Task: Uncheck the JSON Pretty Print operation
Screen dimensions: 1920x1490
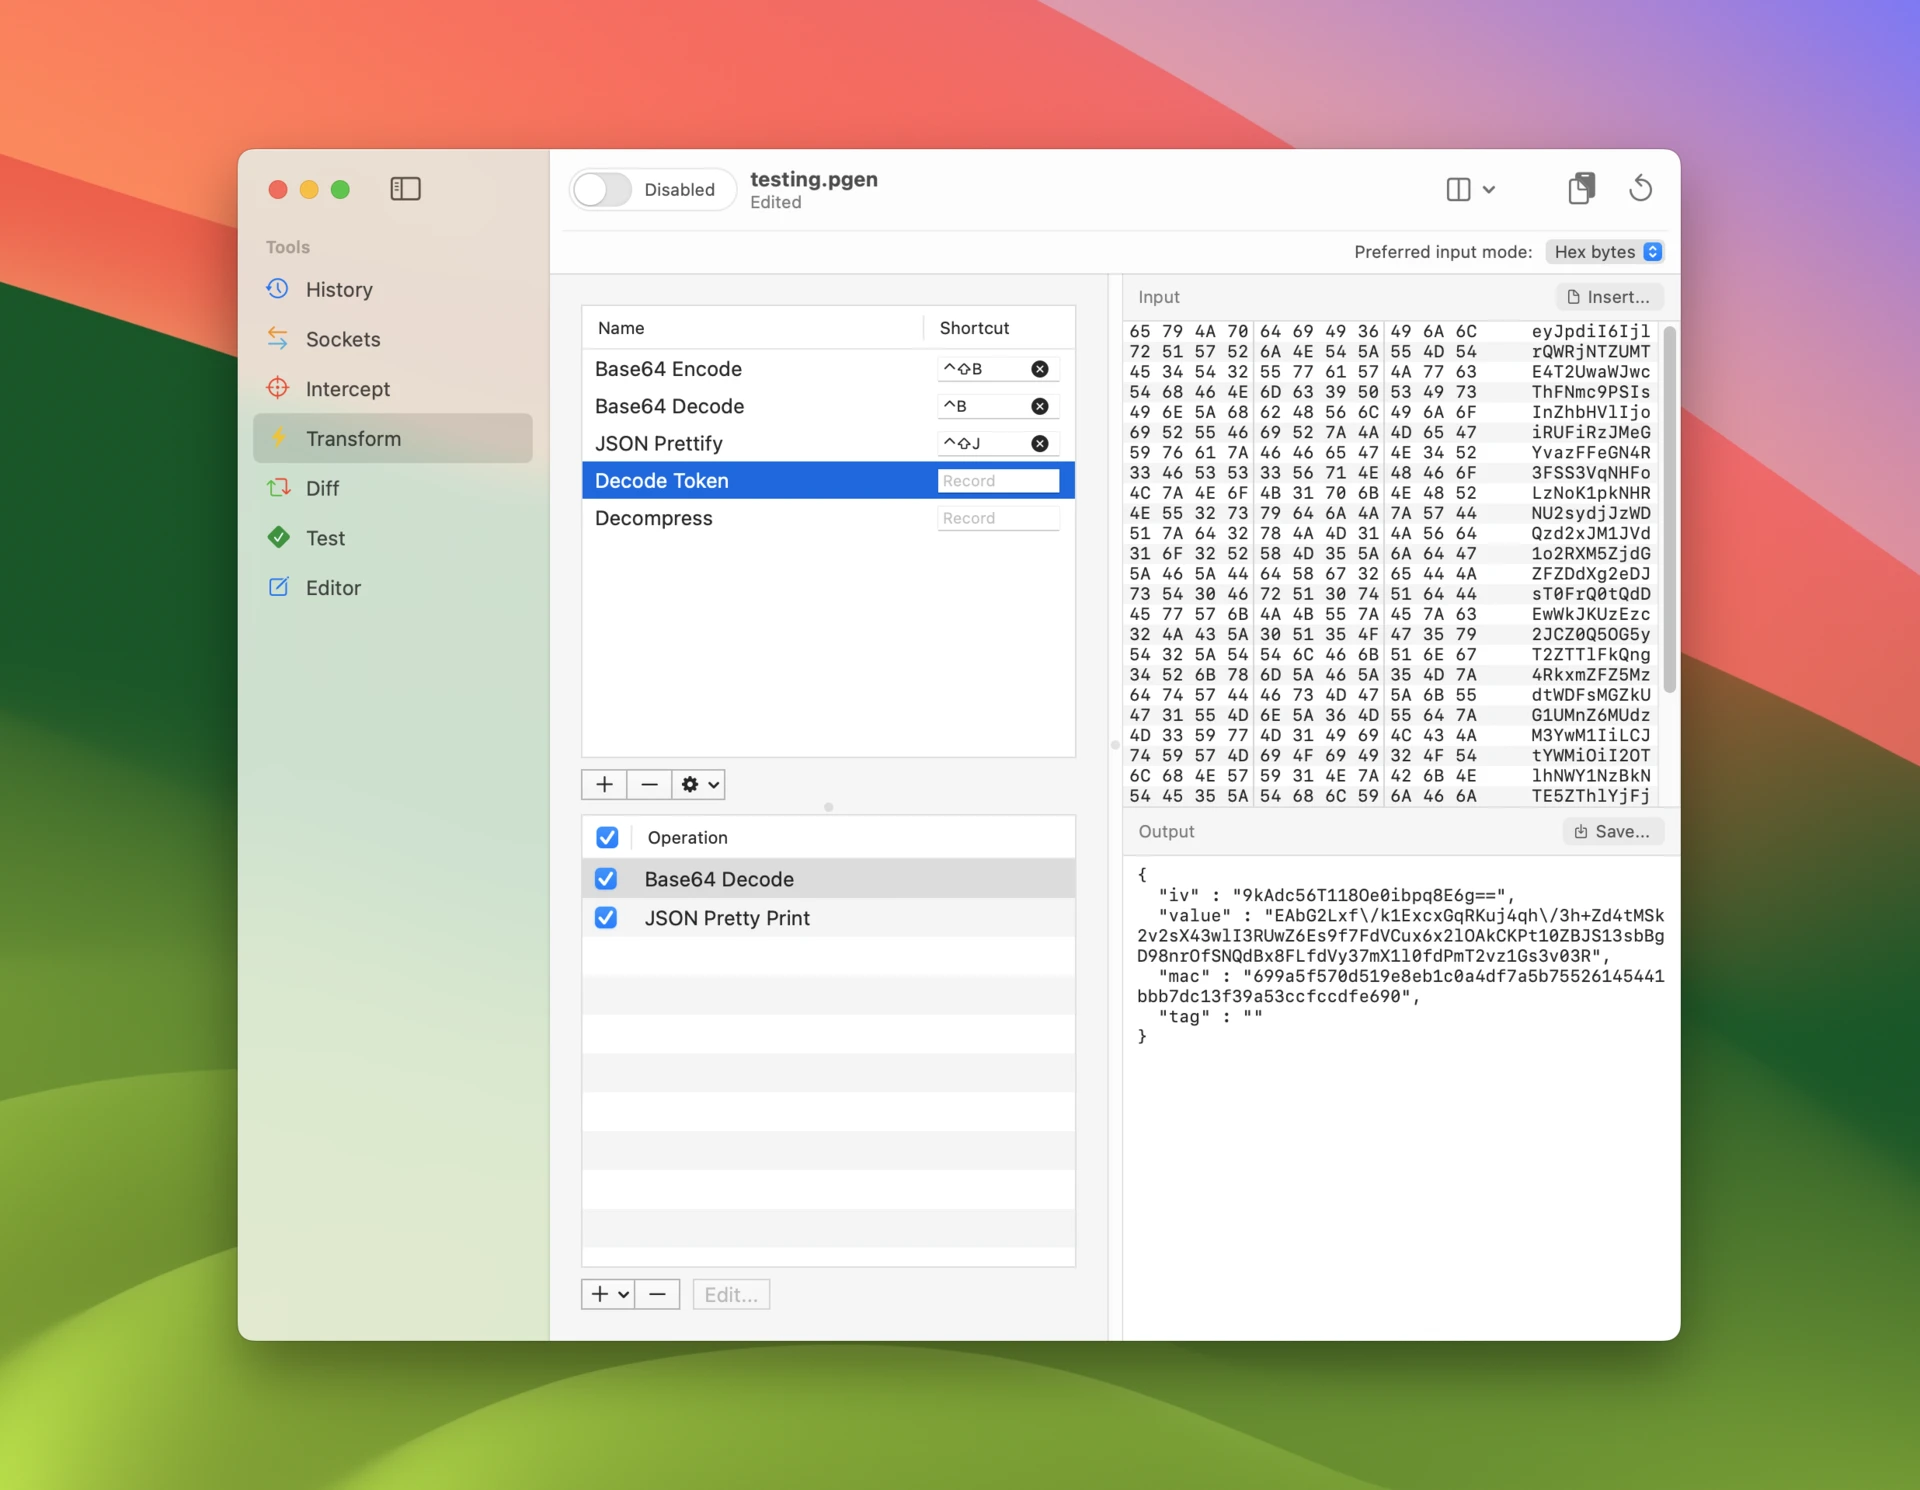Action: [606, 918]
